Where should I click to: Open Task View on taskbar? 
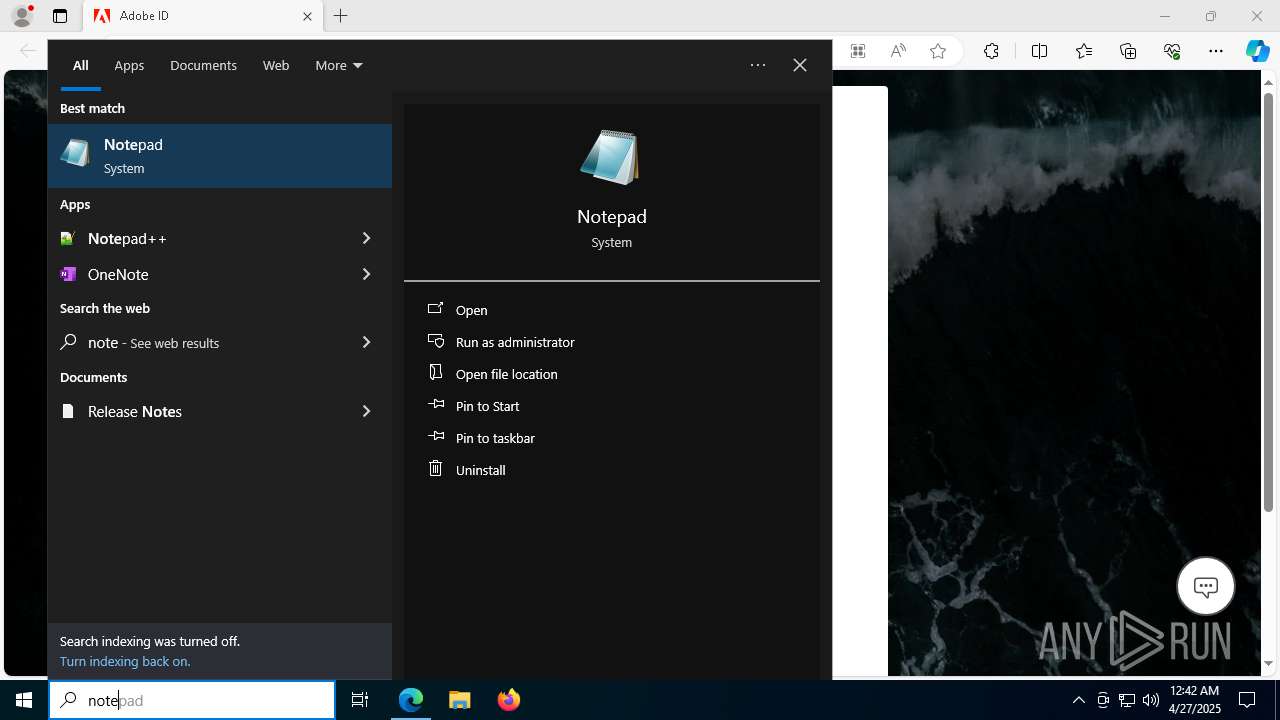point(360,700)
